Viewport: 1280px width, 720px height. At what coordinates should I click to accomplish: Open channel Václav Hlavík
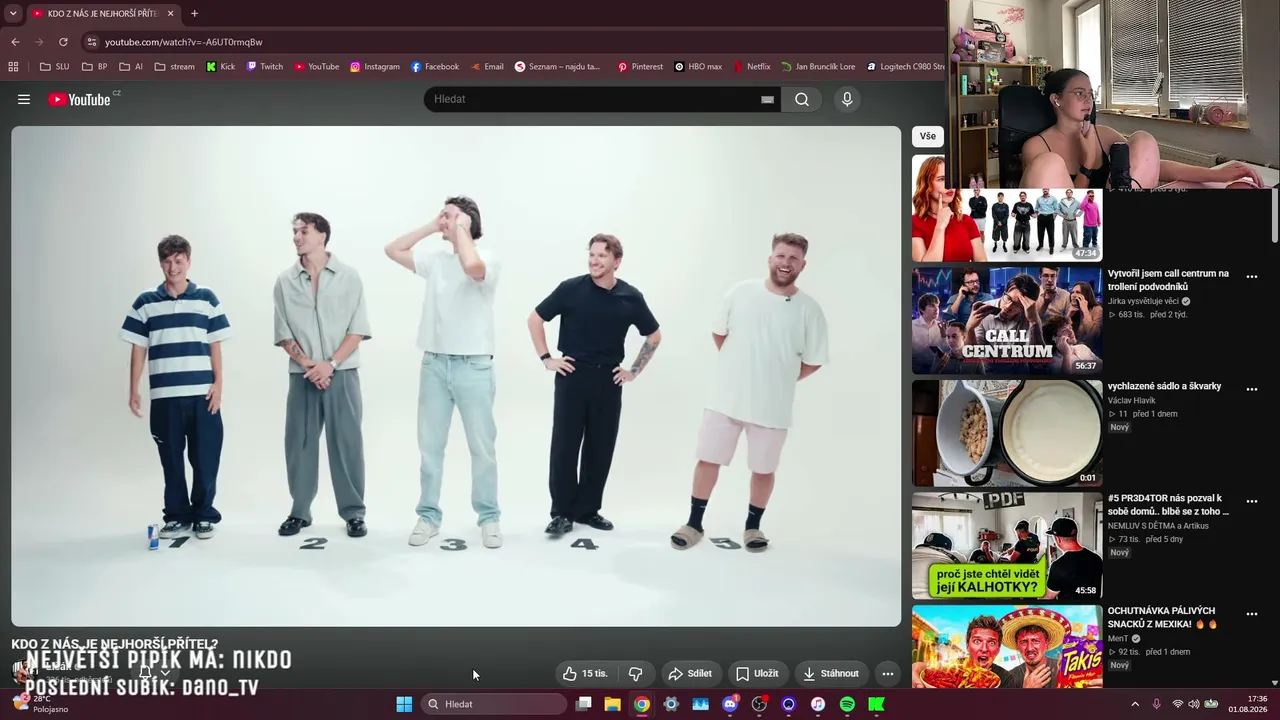coord(1131,400)
